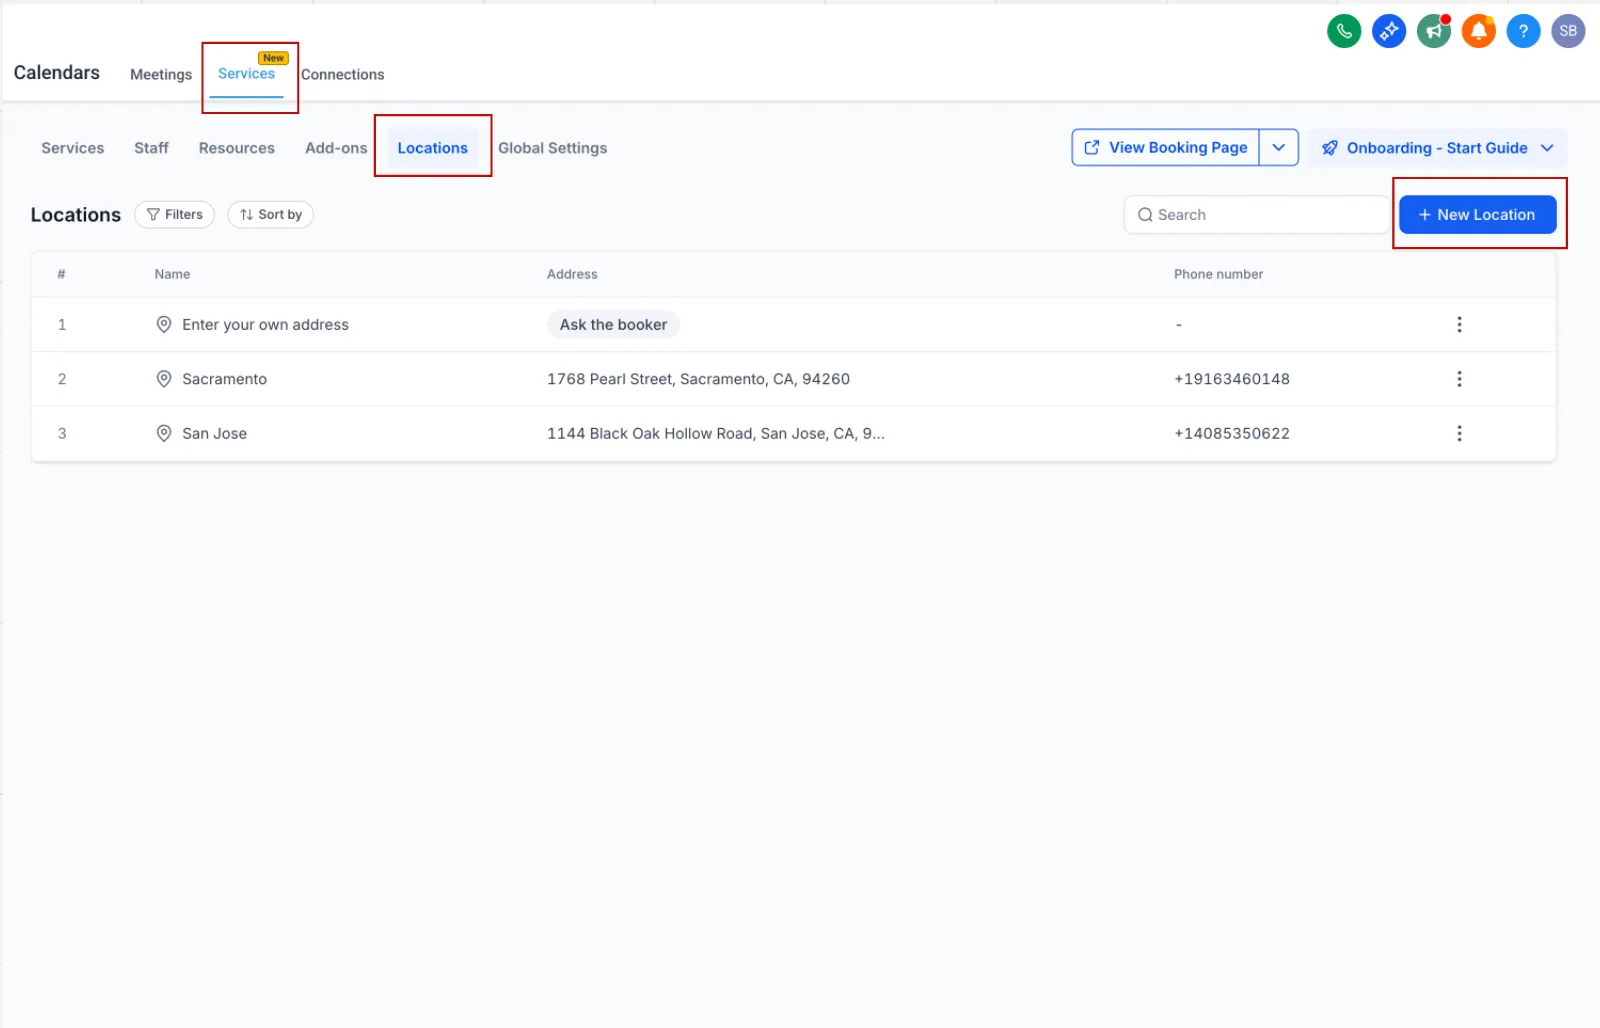Switch to the Global Settings tab

click(553, 147)
